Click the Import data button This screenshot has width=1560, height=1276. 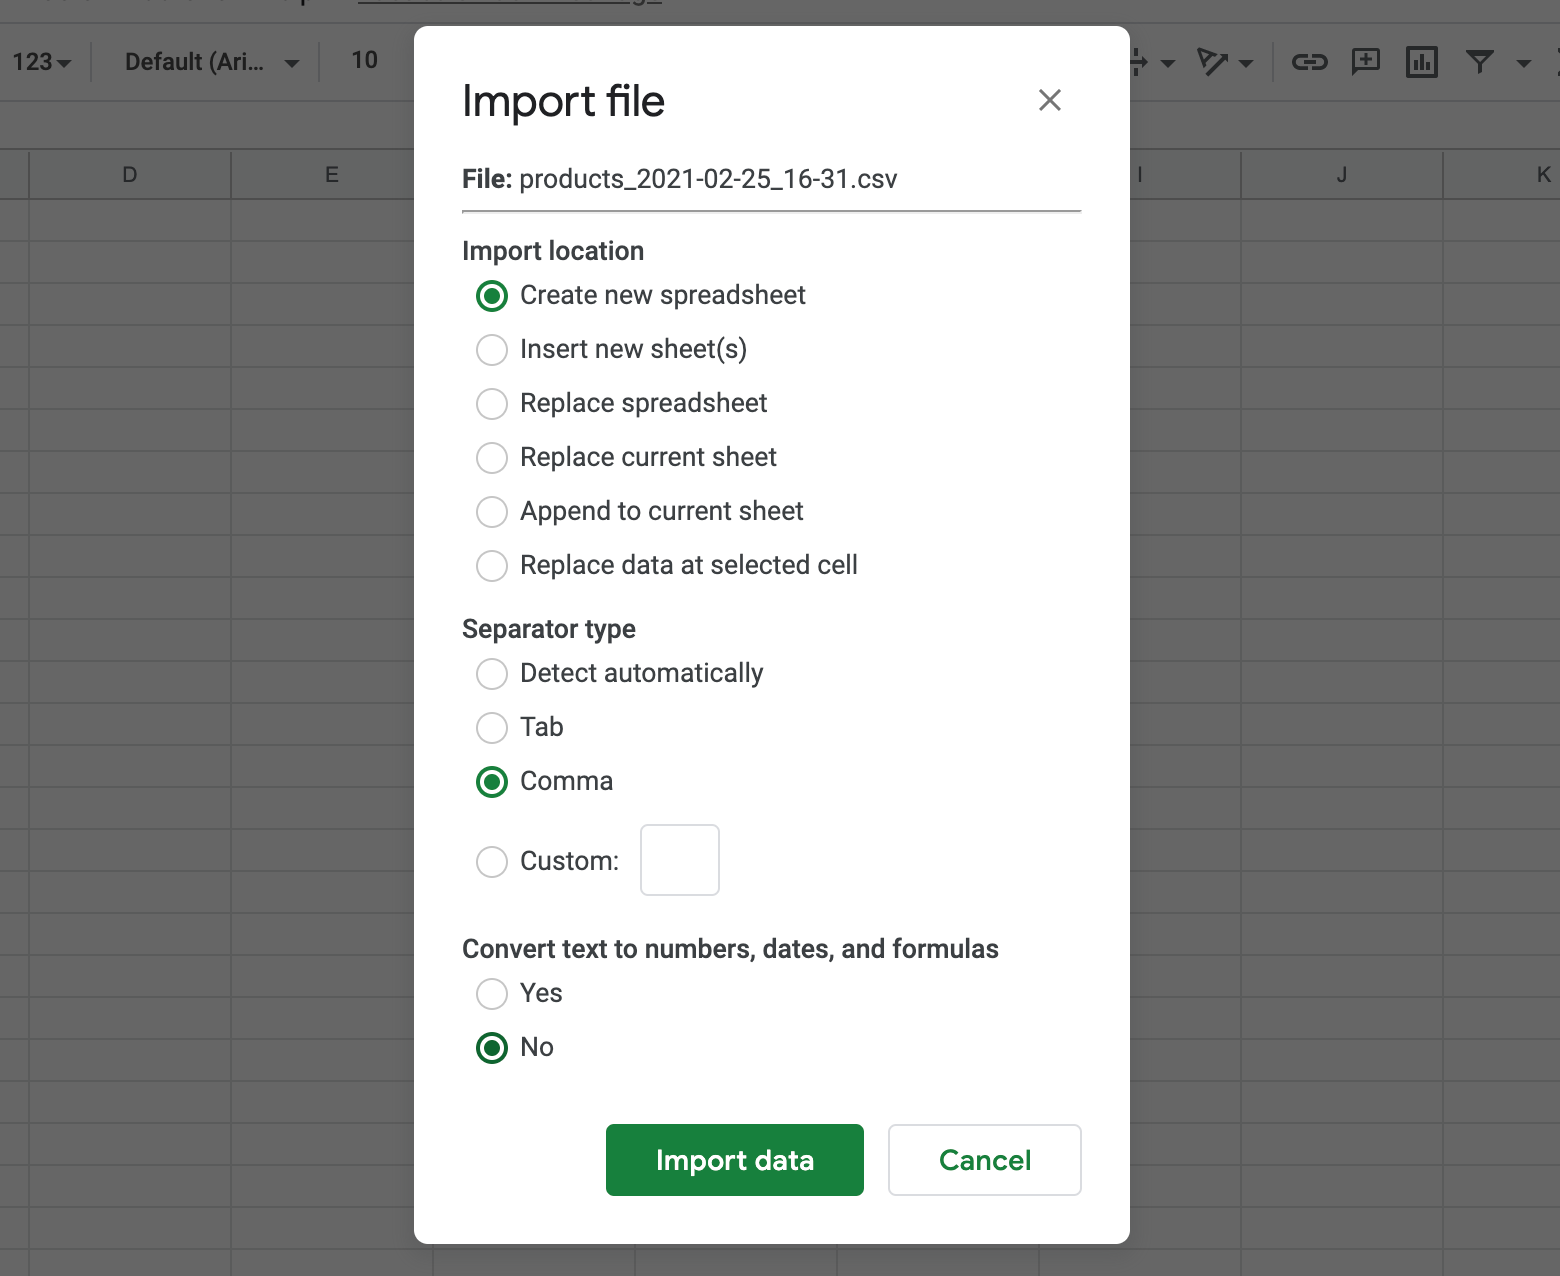click(734, 1160)
